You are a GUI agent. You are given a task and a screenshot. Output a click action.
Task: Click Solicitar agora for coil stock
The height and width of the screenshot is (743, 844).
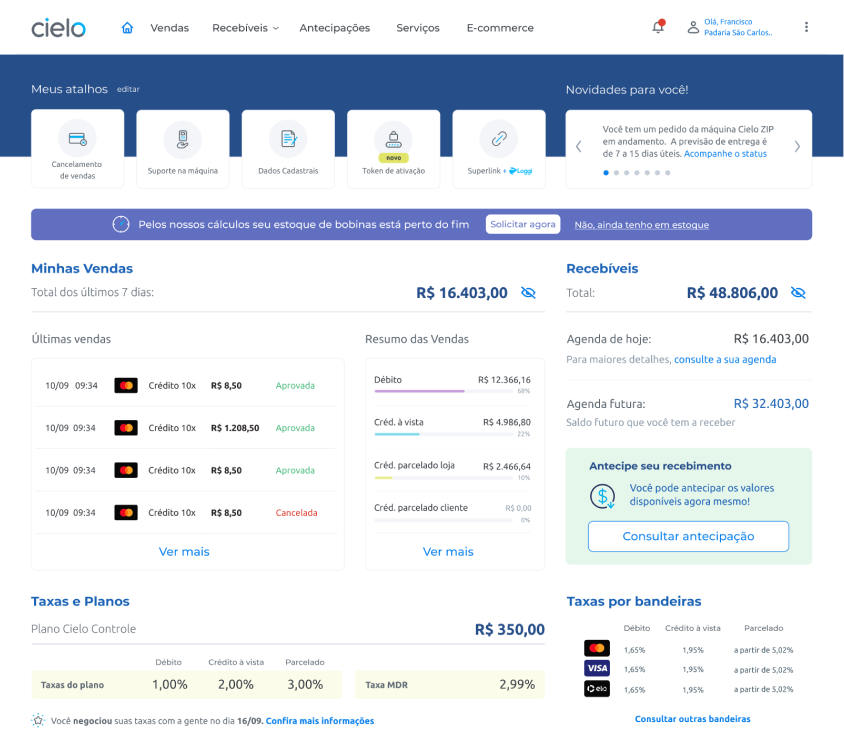tap(523, 224)
